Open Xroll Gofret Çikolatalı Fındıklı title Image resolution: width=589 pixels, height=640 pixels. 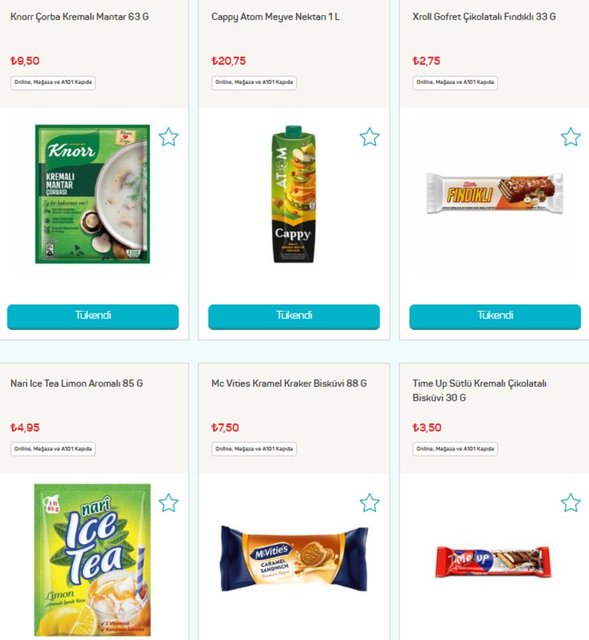pyautogui.click(x=484, y=17)
